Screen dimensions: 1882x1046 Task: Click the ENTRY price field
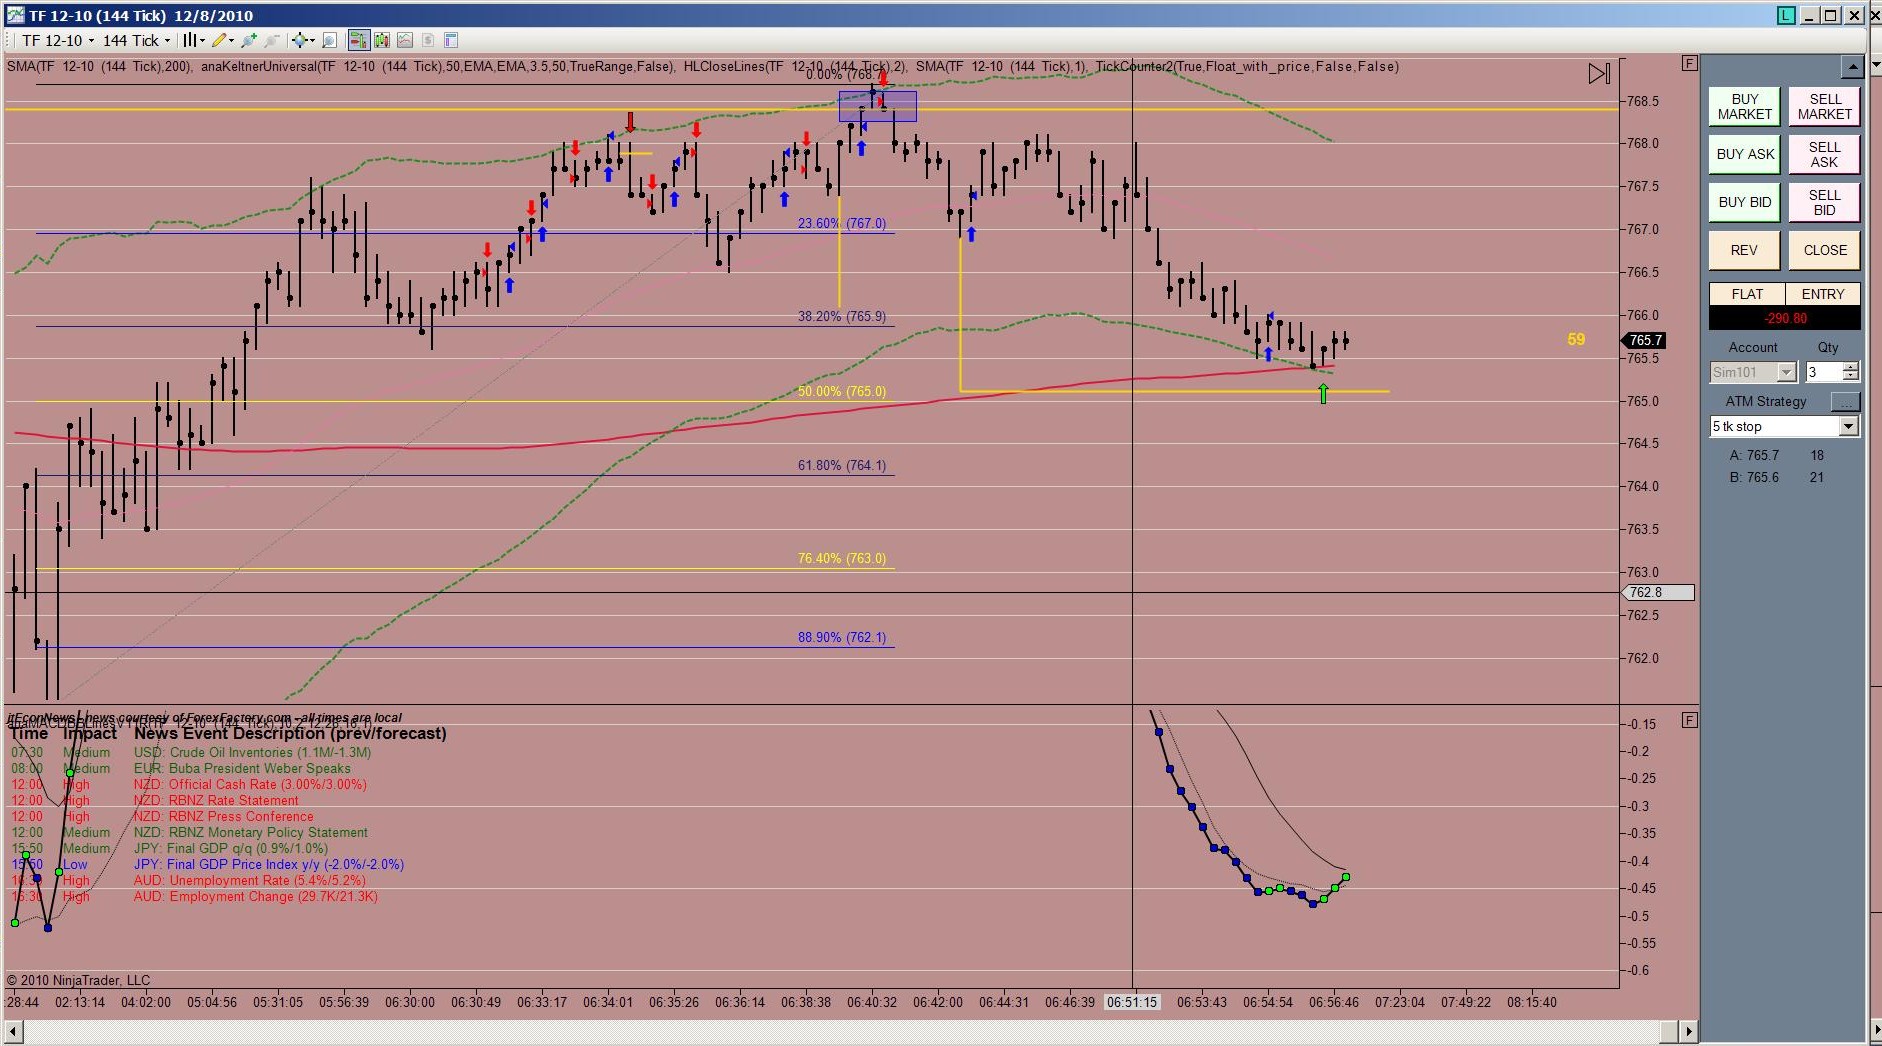1822,294
